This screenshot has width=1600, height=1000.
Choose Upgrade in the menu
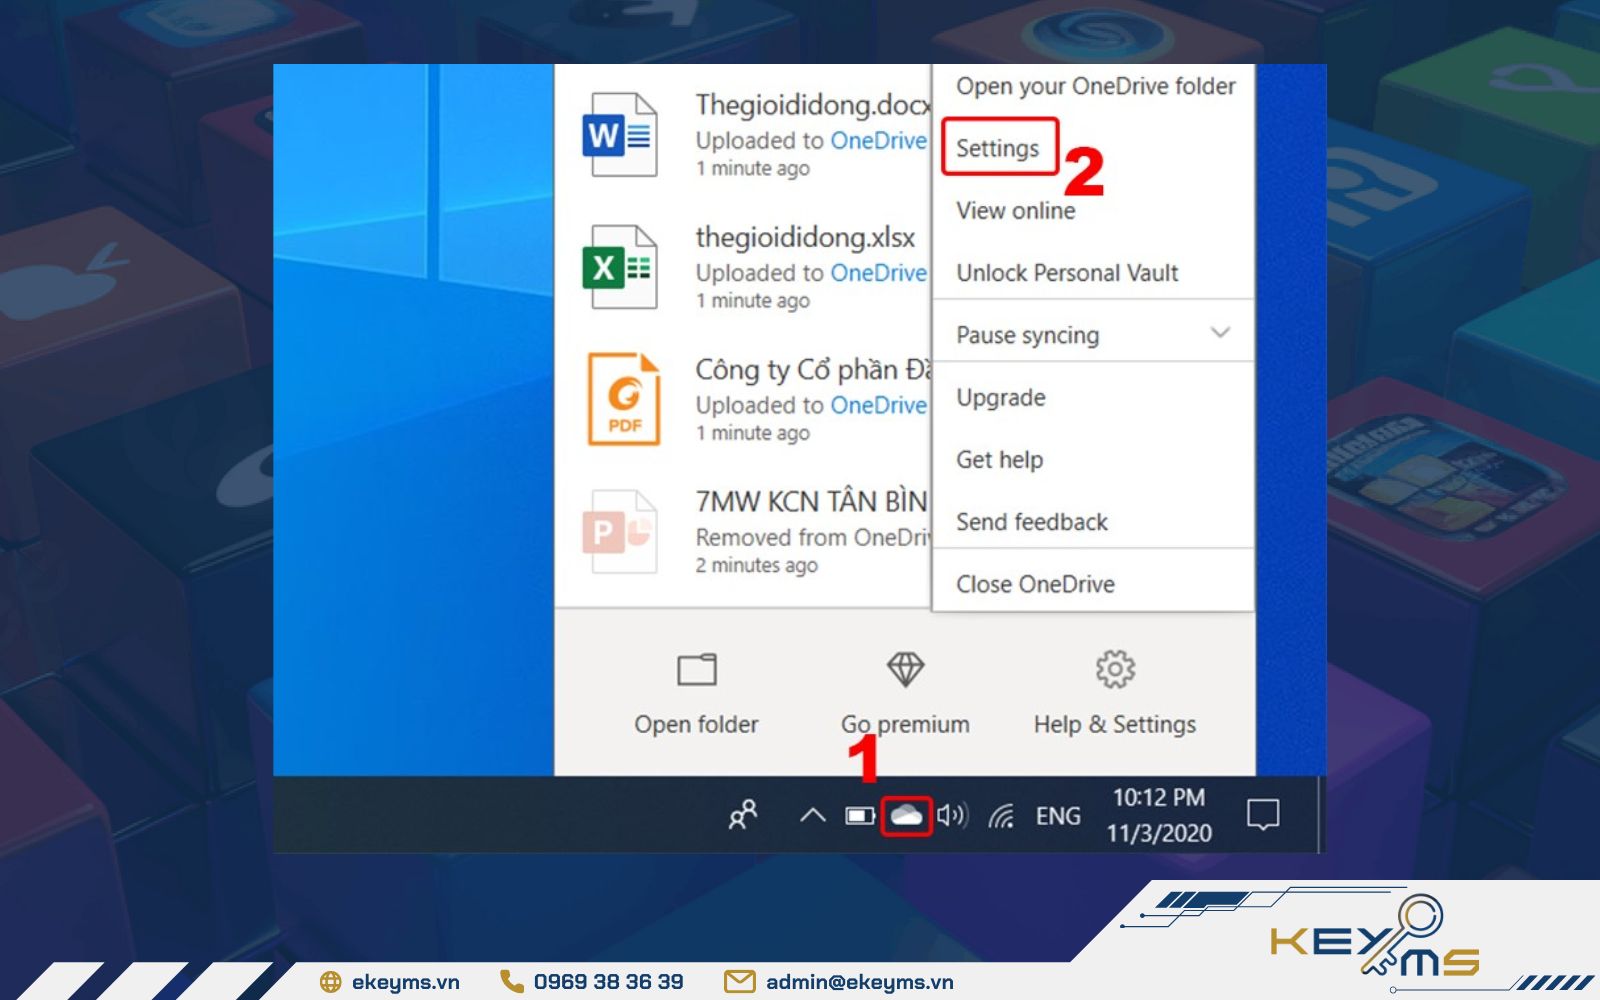click(1001, 398)
